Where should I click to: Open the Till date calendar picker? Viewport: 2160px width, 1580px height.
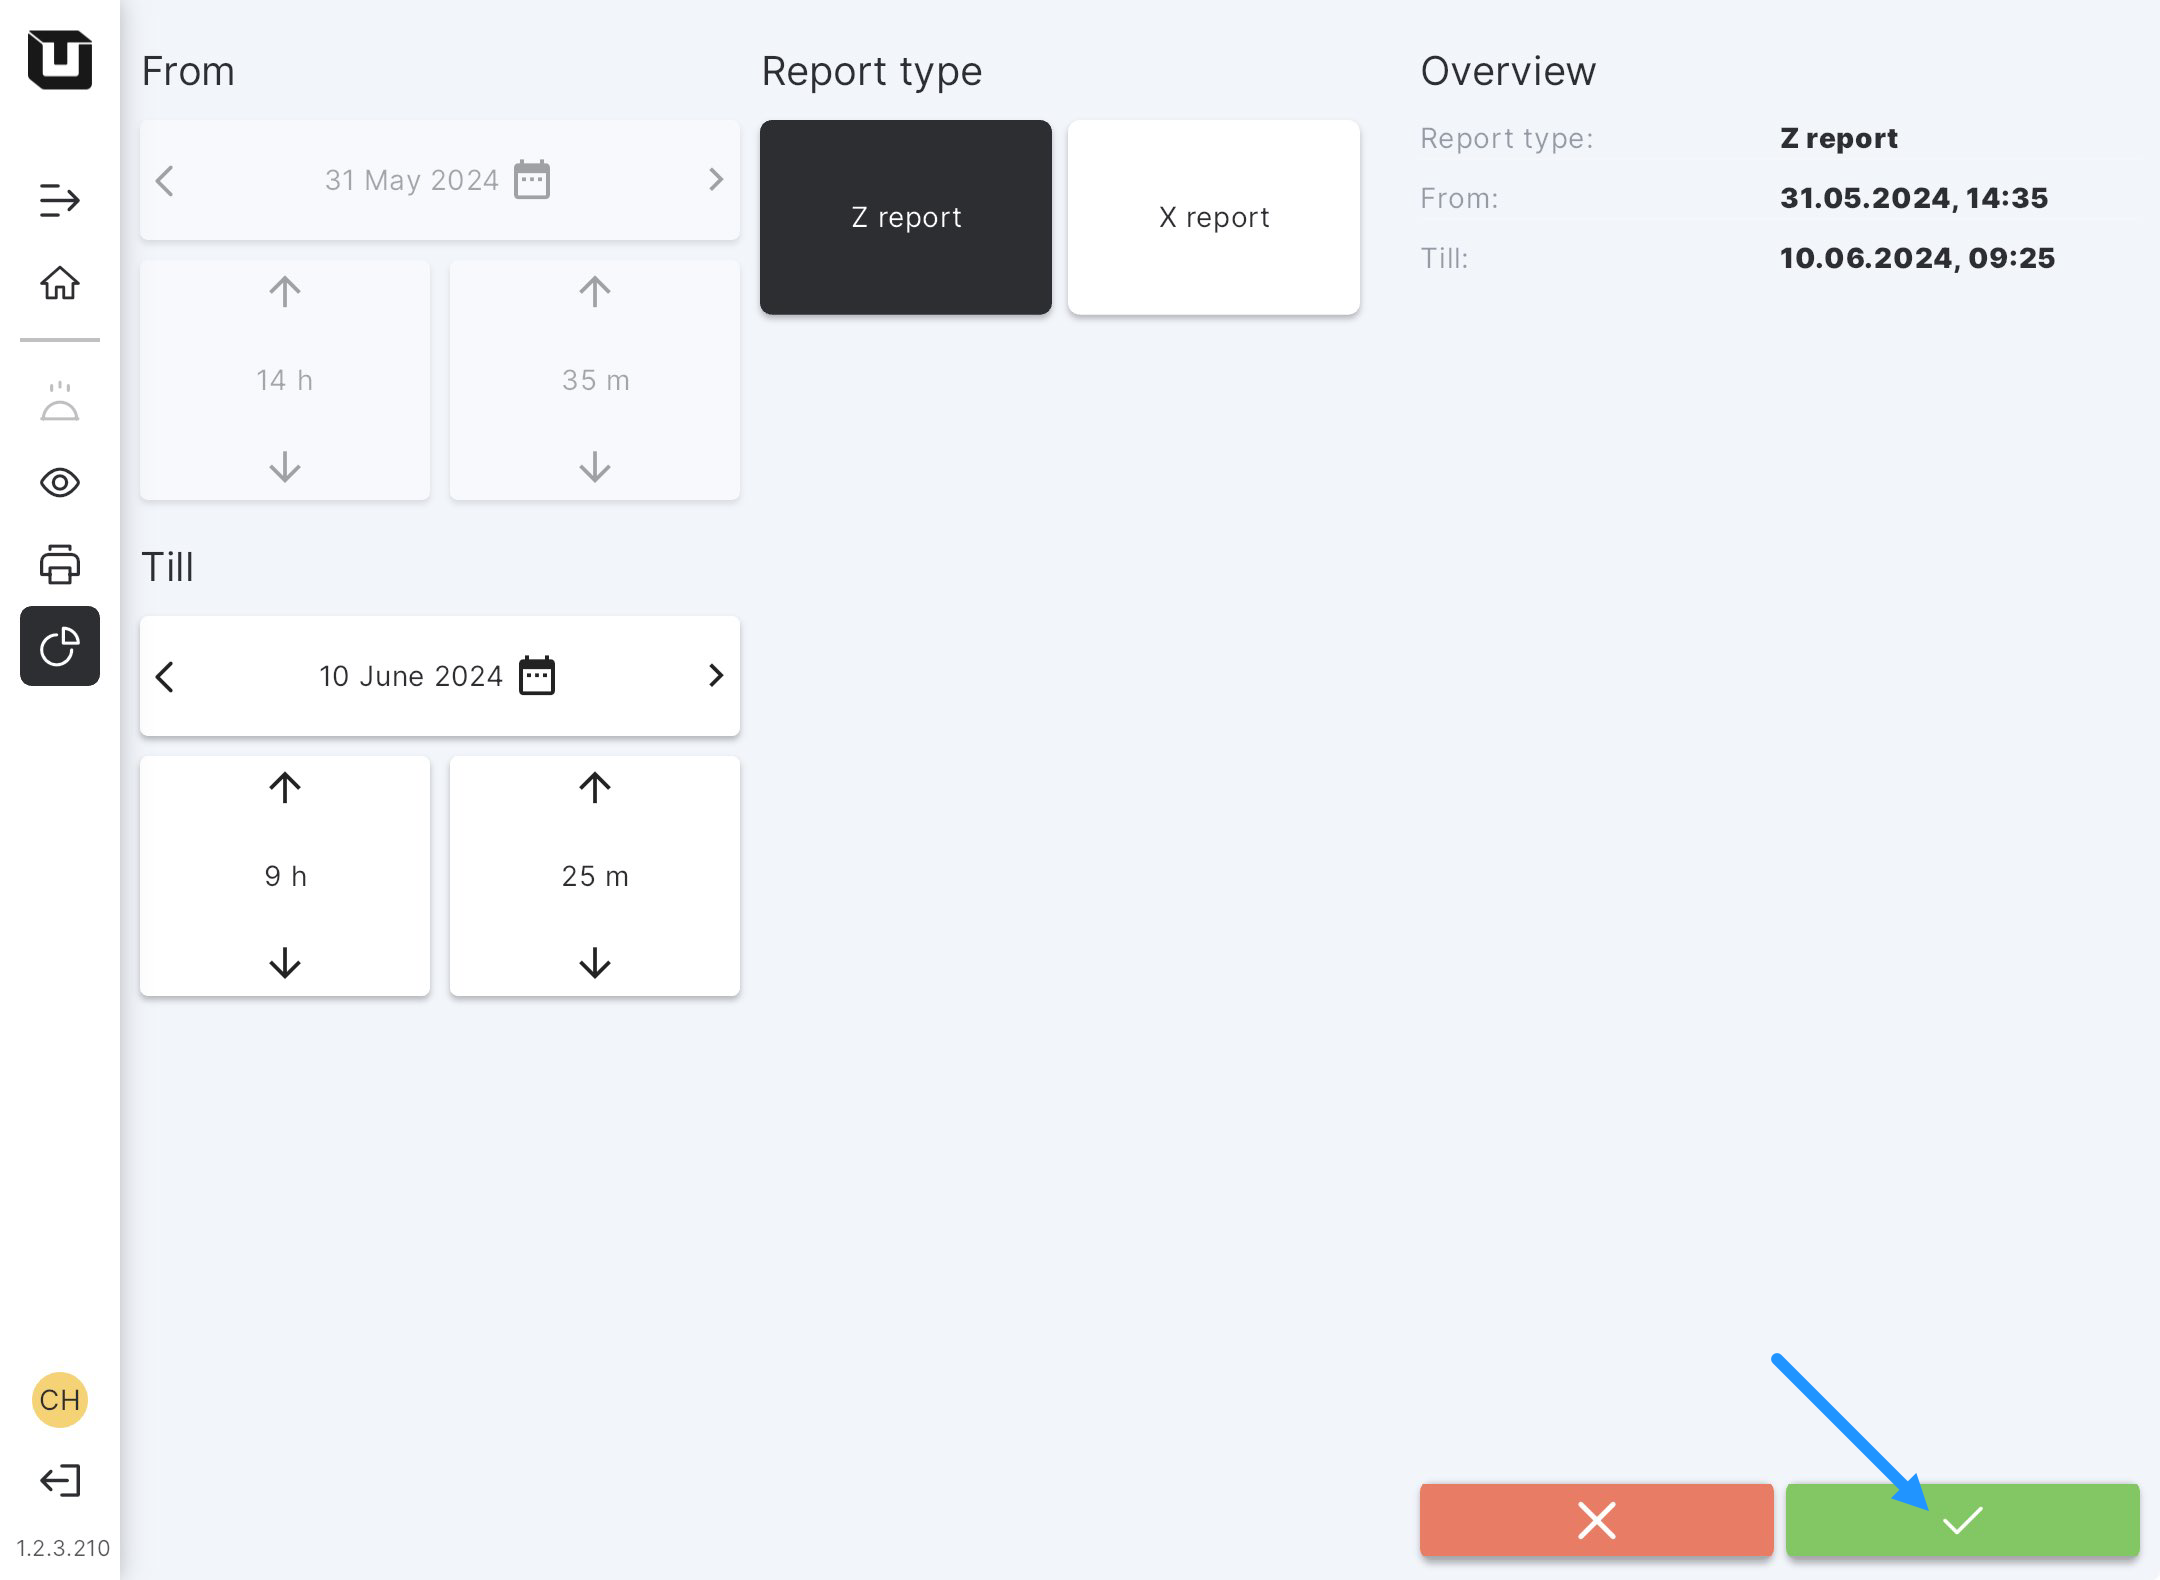(x=537, y=676)
